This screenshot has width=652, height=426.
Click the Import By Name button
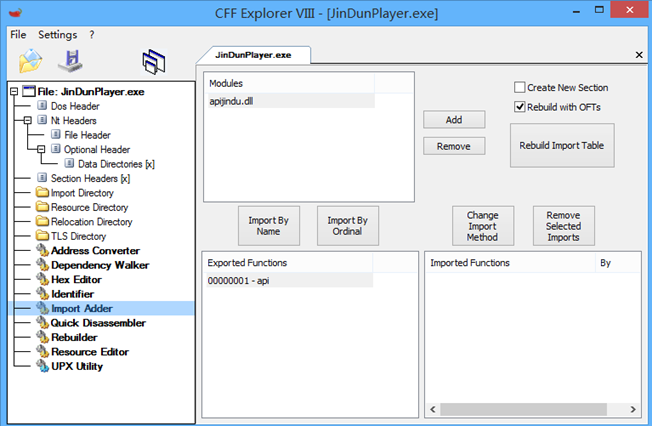pos(269,226)
